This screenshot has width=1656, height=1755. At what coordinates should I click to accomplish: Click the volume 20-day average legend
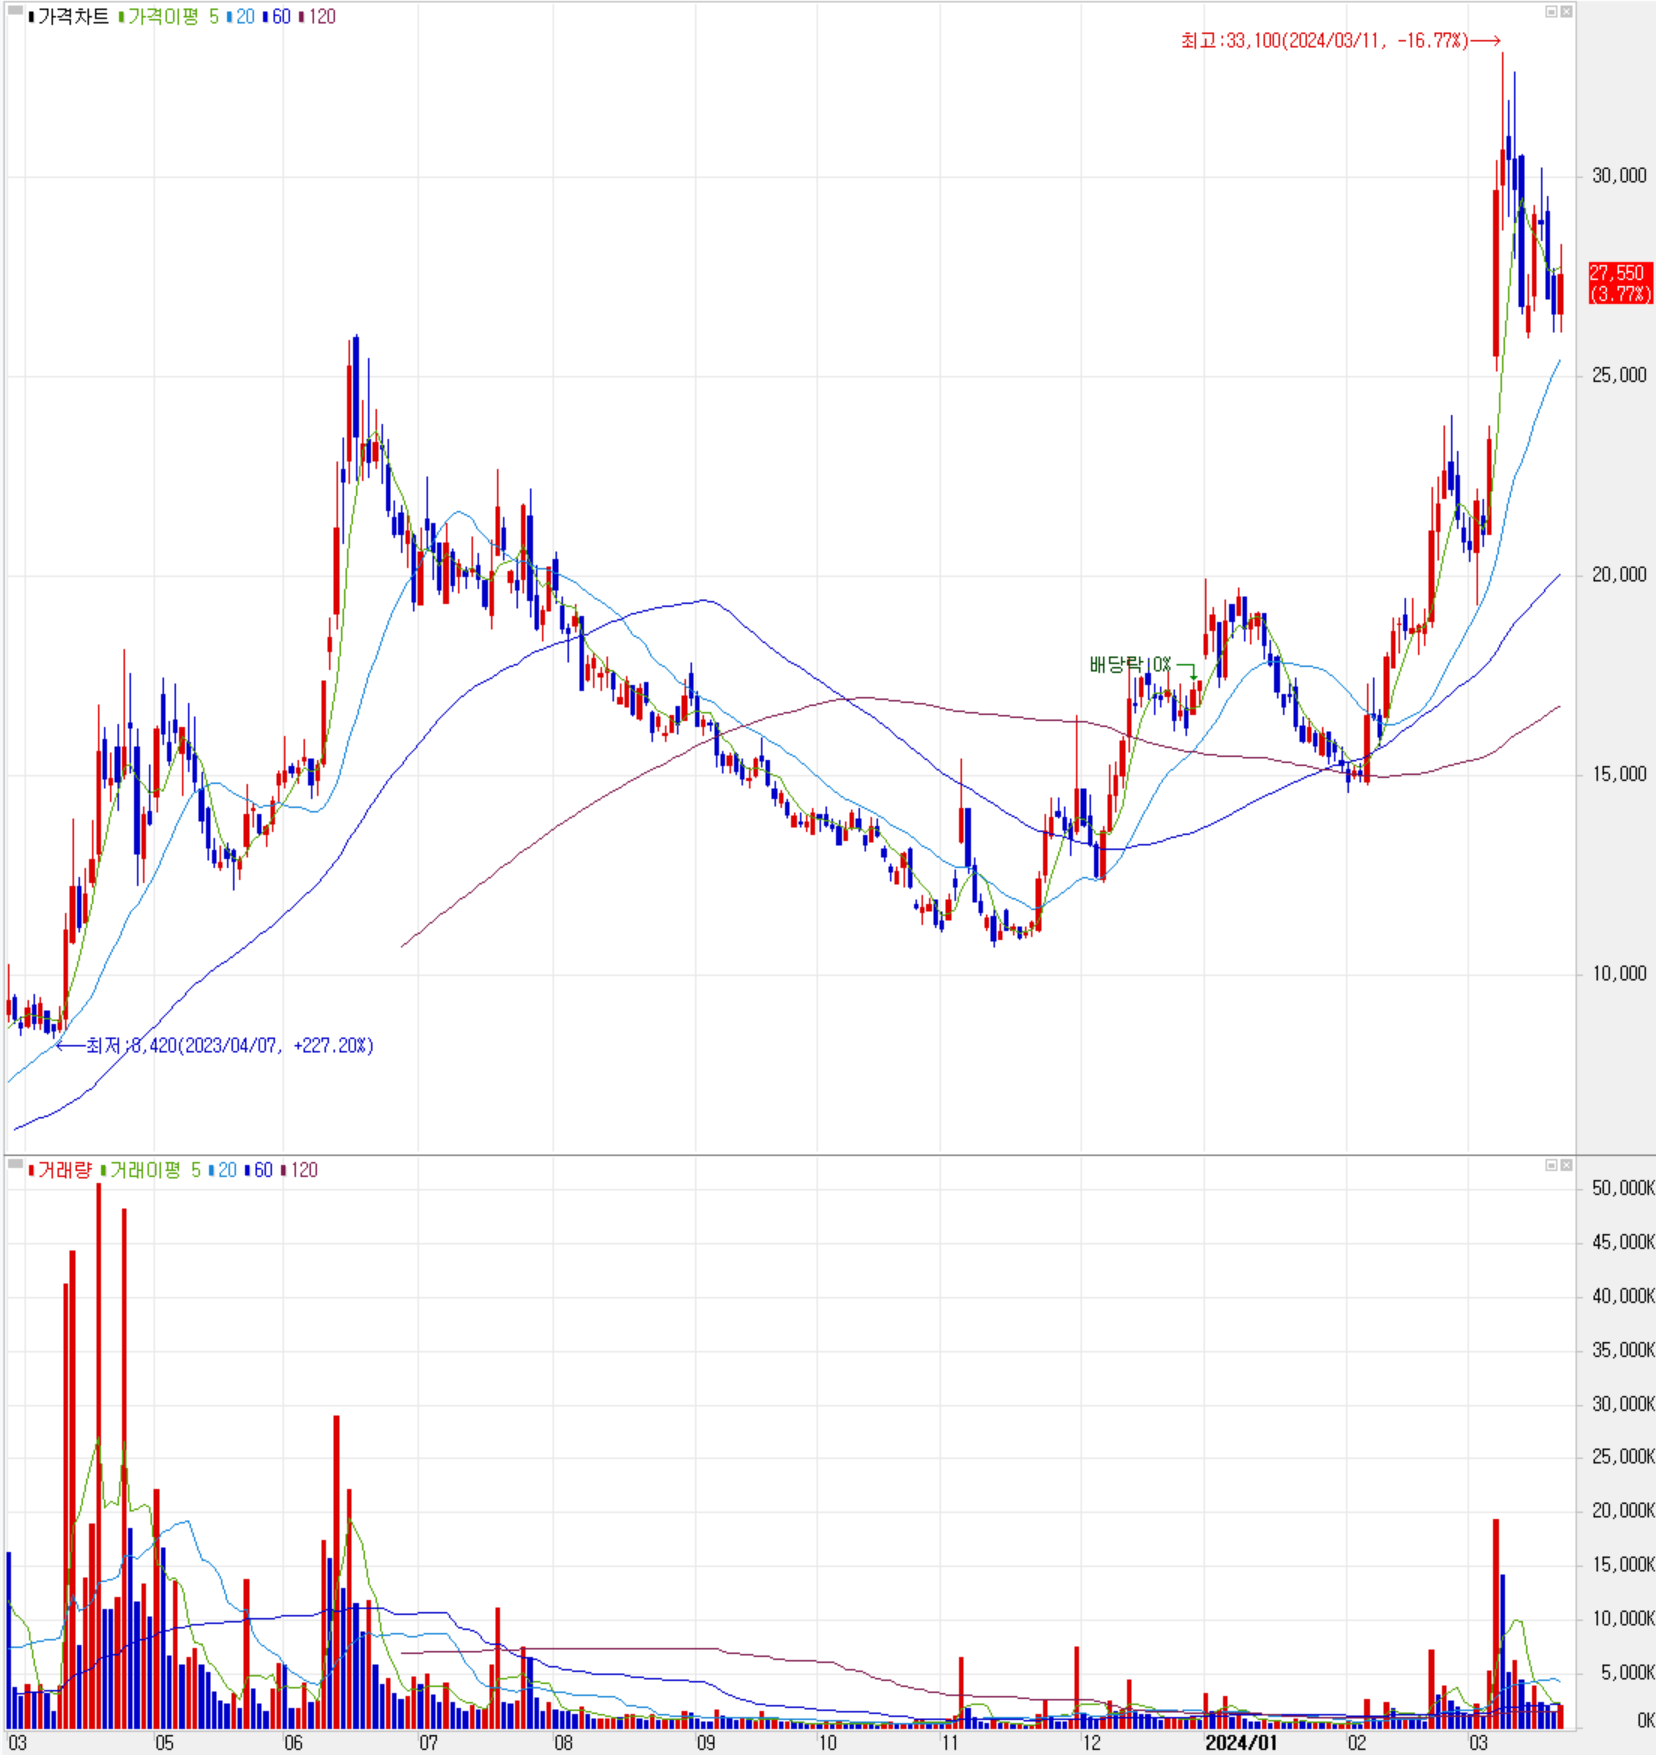coord(225,1170)
